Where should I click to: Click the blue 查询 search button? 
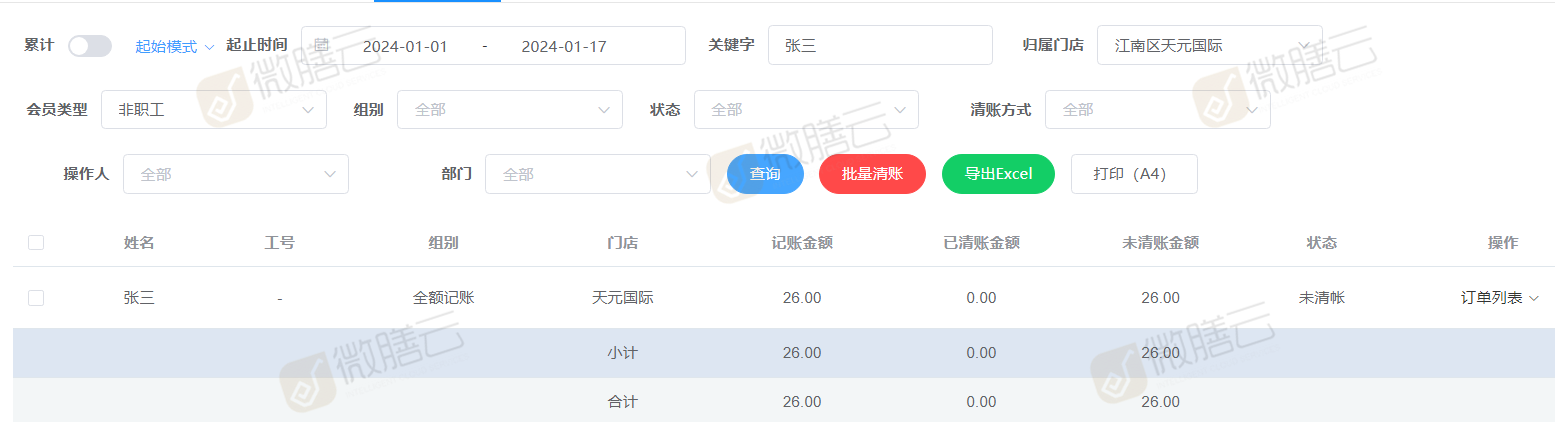coord(765,174)
